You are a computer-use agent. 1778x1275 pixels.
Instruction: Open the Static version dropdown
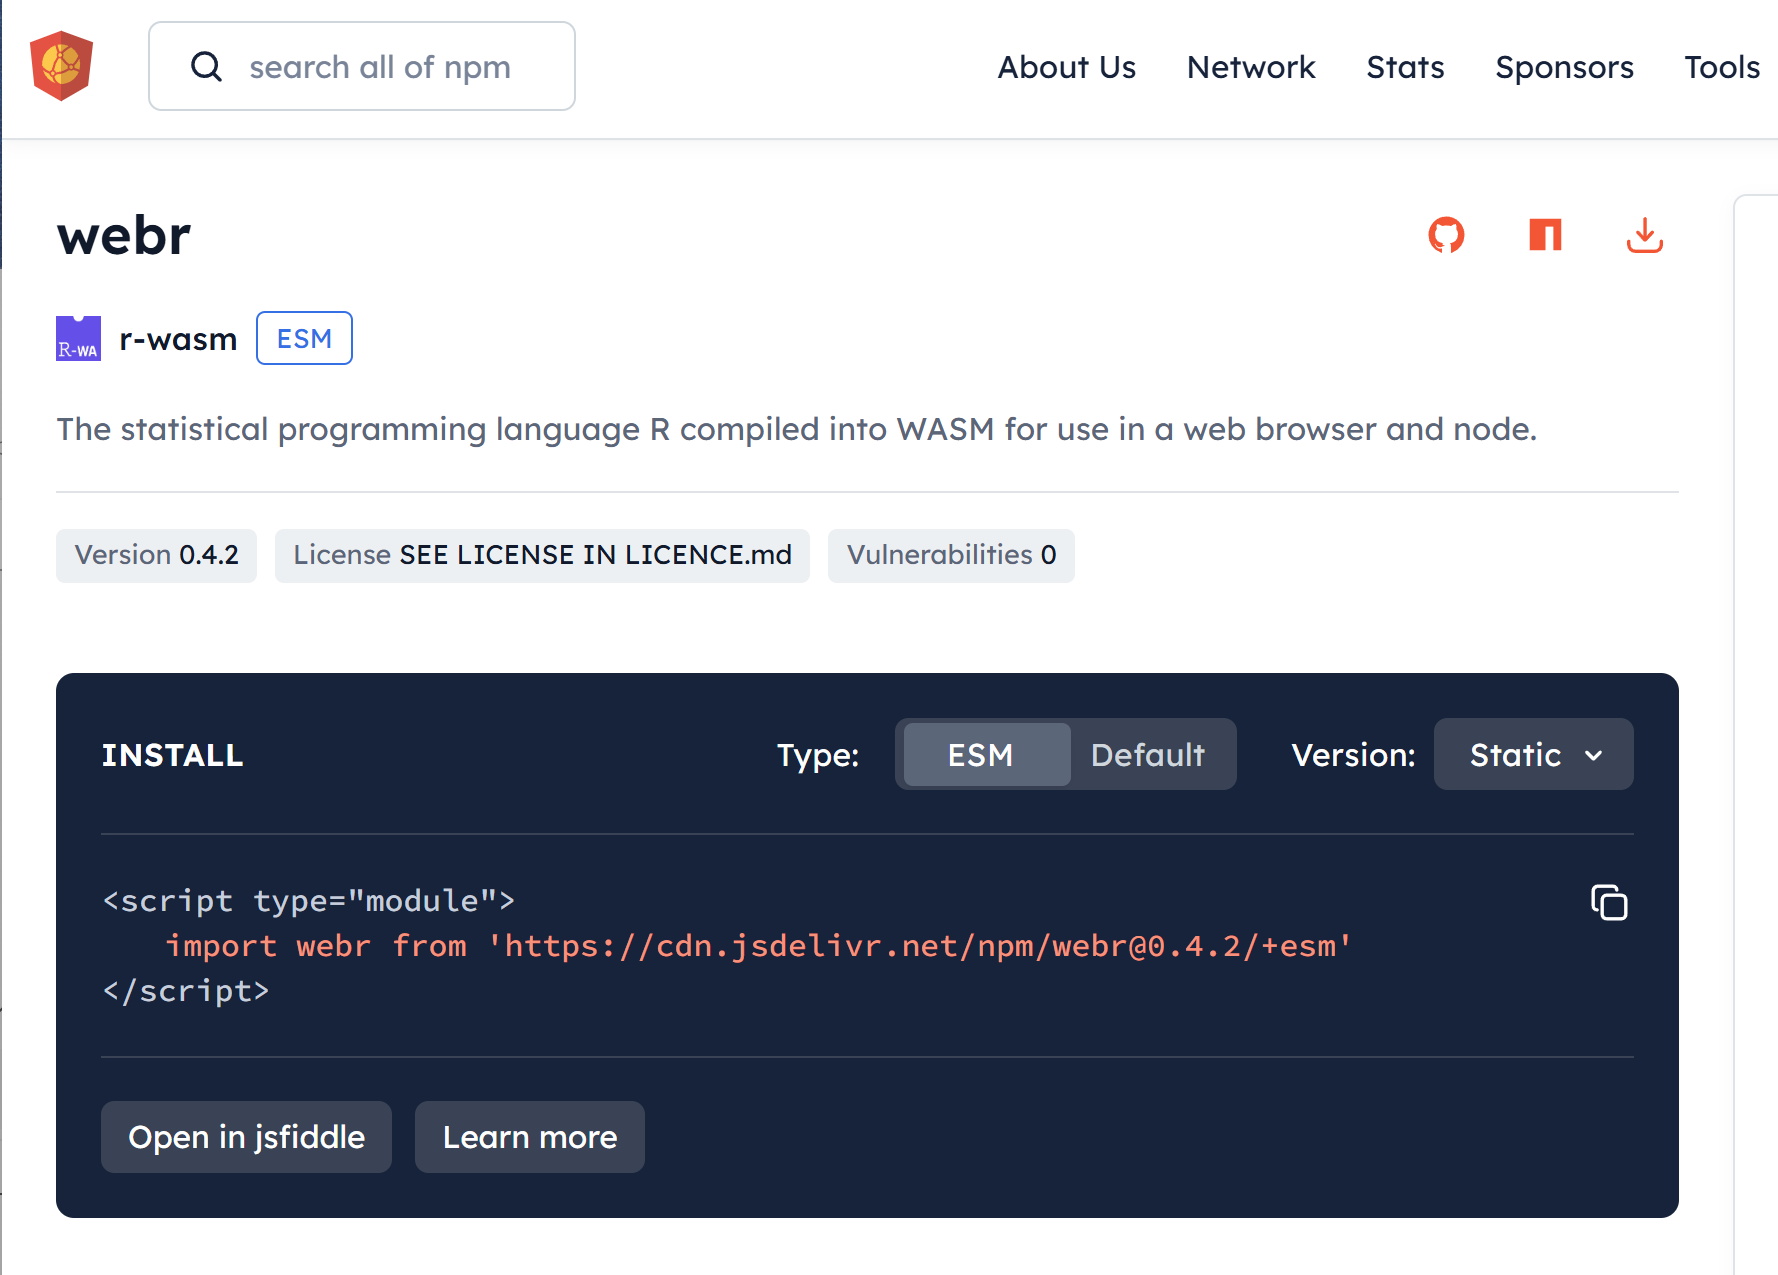[1533, 754]
